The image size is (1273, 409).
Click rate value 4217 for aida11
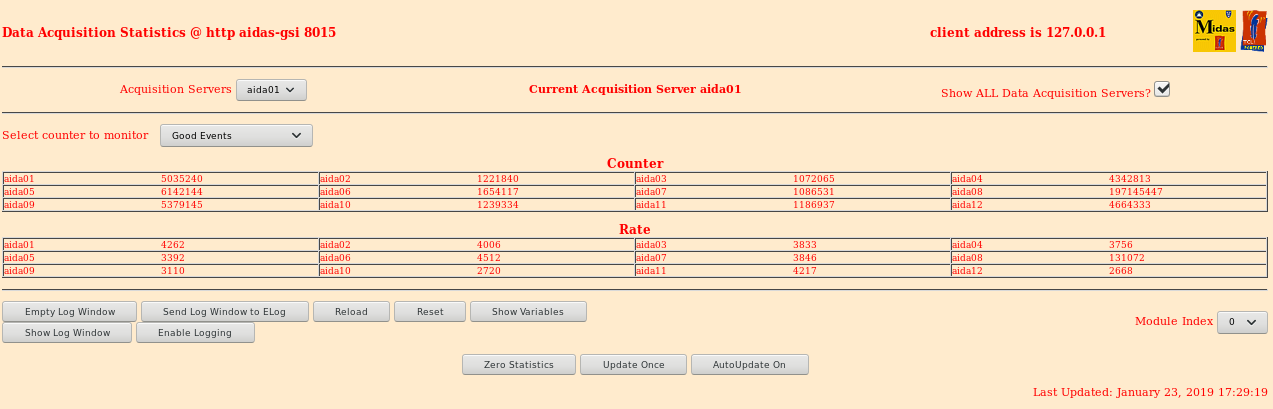[x=805, y=271]
